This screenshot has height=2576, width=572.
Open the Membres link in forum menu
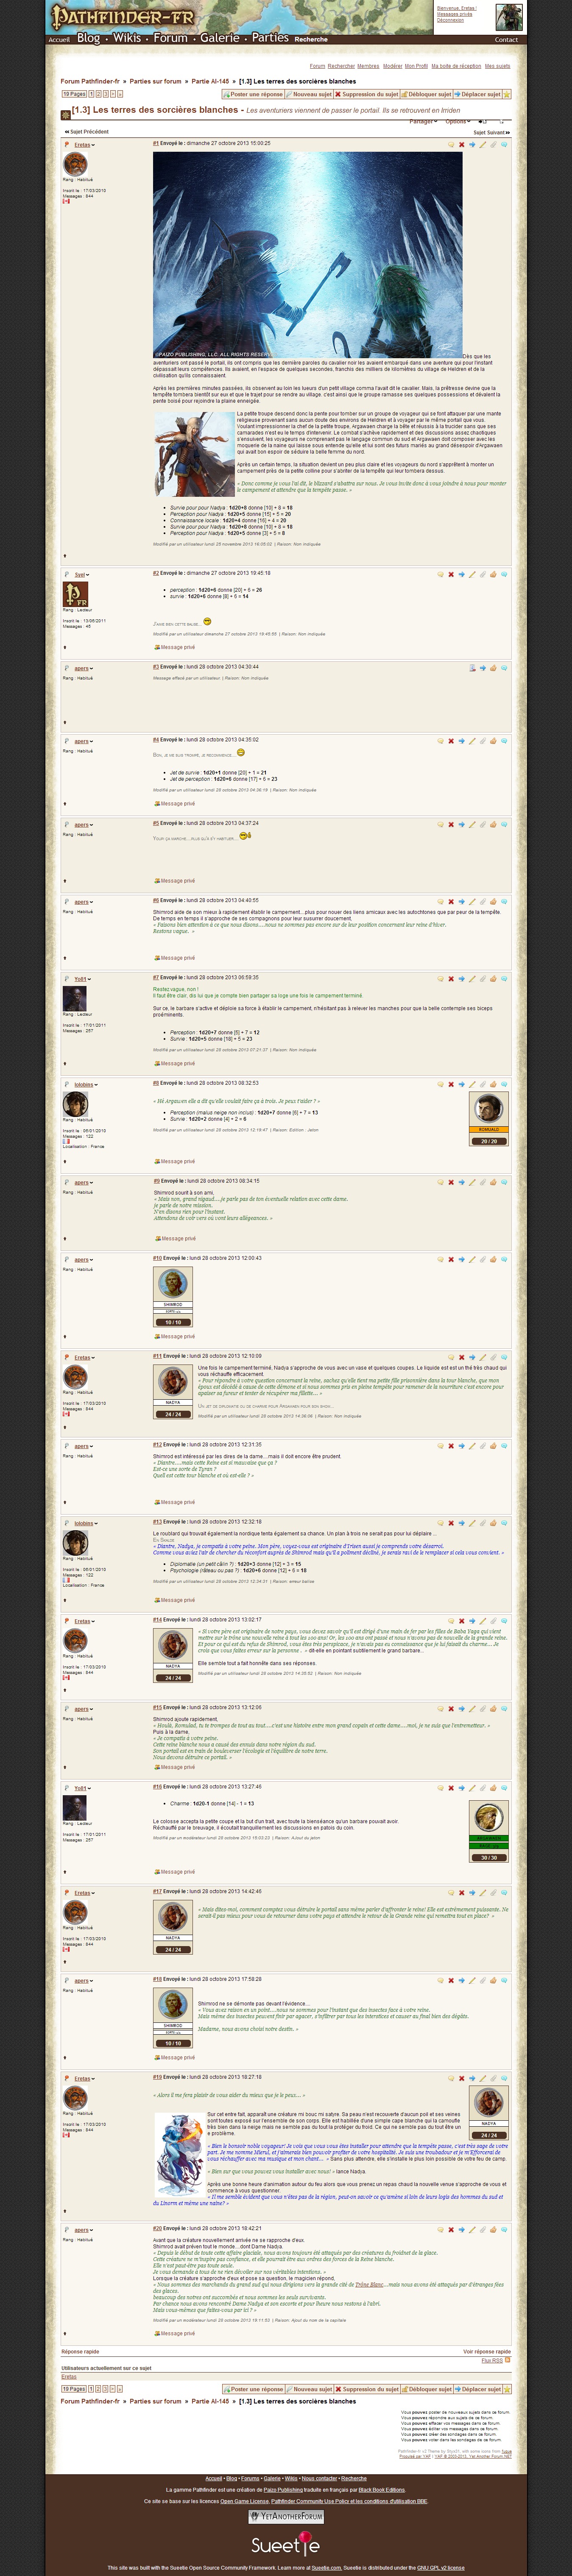pyautogui.click(x=368, y=66)
